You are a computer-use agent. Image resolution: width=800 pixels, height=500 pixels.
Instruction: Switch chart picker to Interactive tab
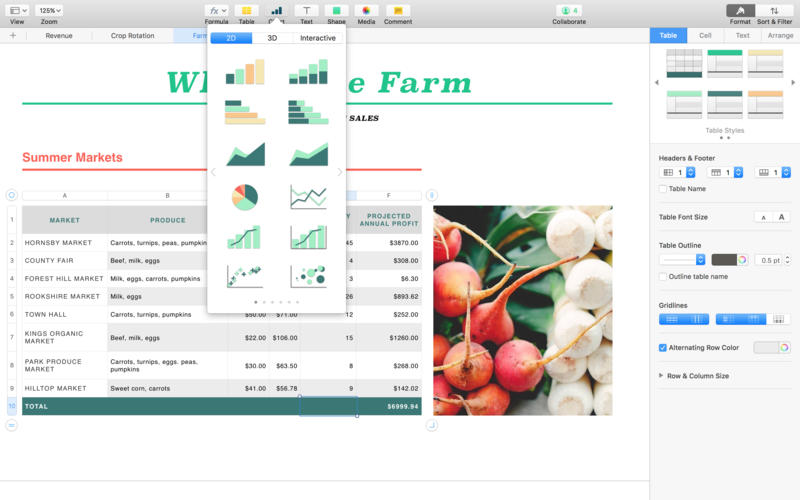[x=318, y=38]
